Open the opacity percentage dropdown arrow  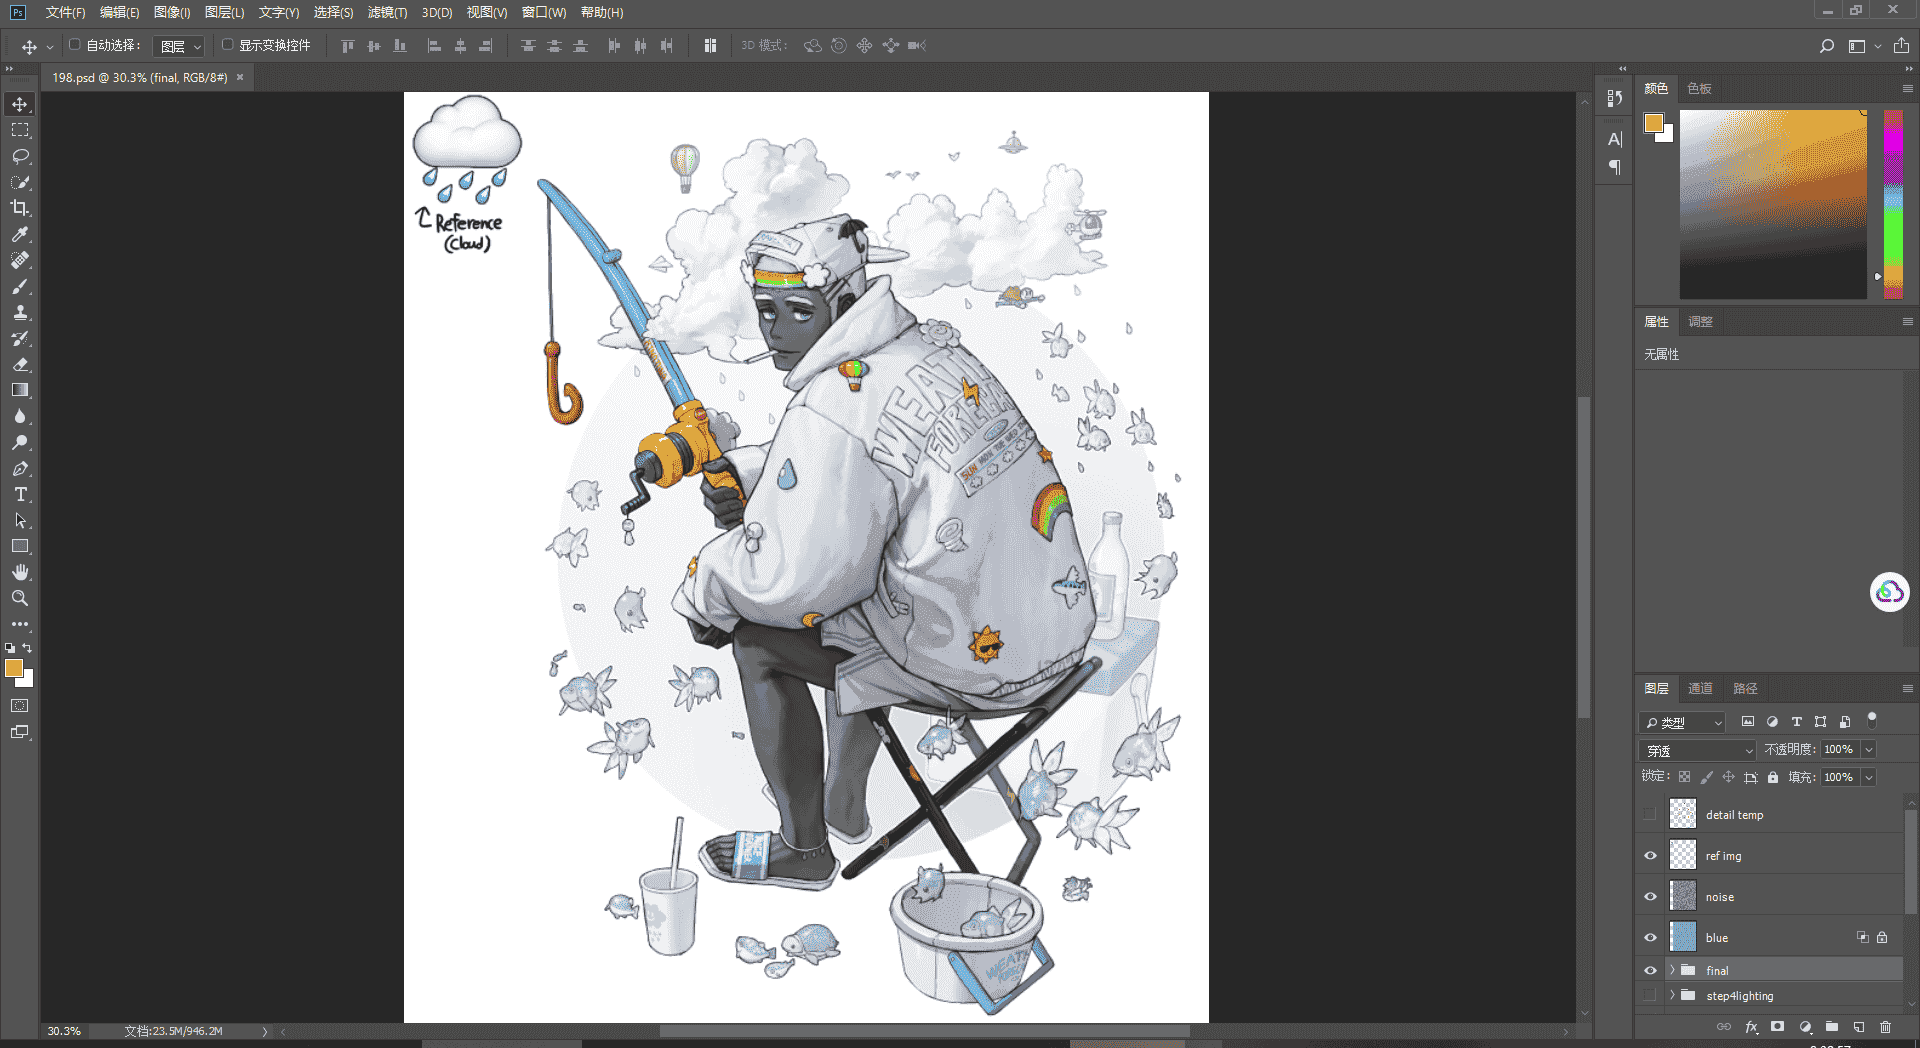[1868, 749]
